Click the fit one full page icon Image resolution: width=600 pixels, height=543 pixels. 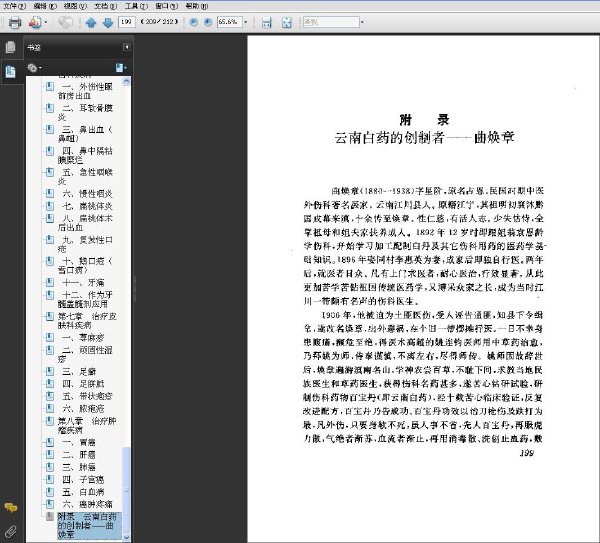[287, 23]
